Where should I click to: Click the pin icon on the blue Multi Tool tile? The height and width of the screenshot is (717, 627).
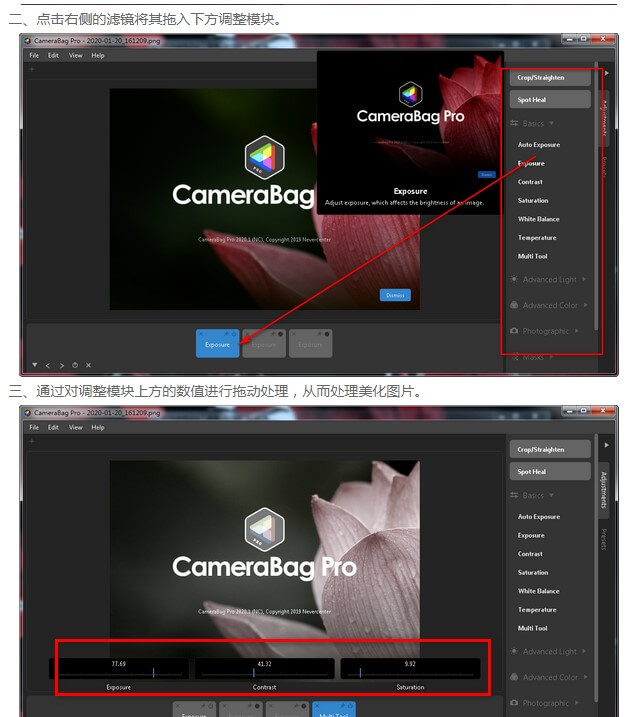[342, 706]
